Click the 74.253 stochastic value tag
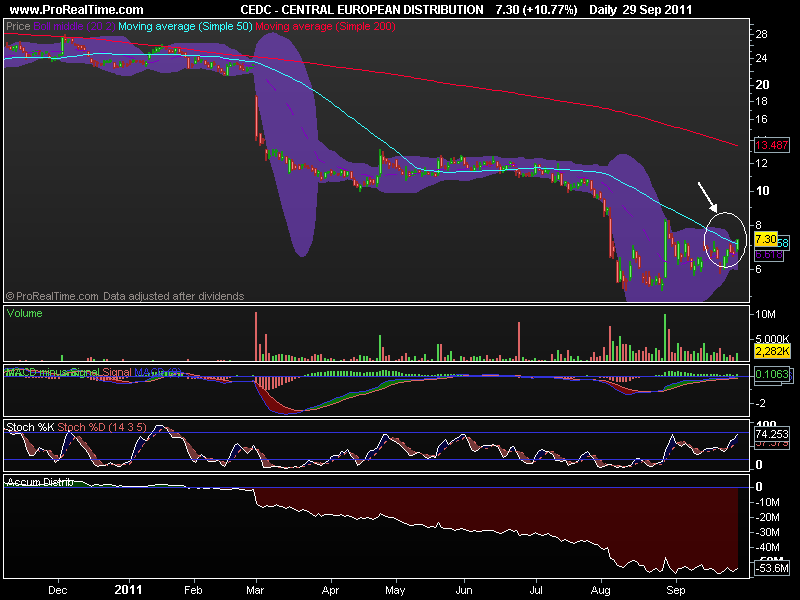This screenshot has height=600, width=800. tap(772, 434)
